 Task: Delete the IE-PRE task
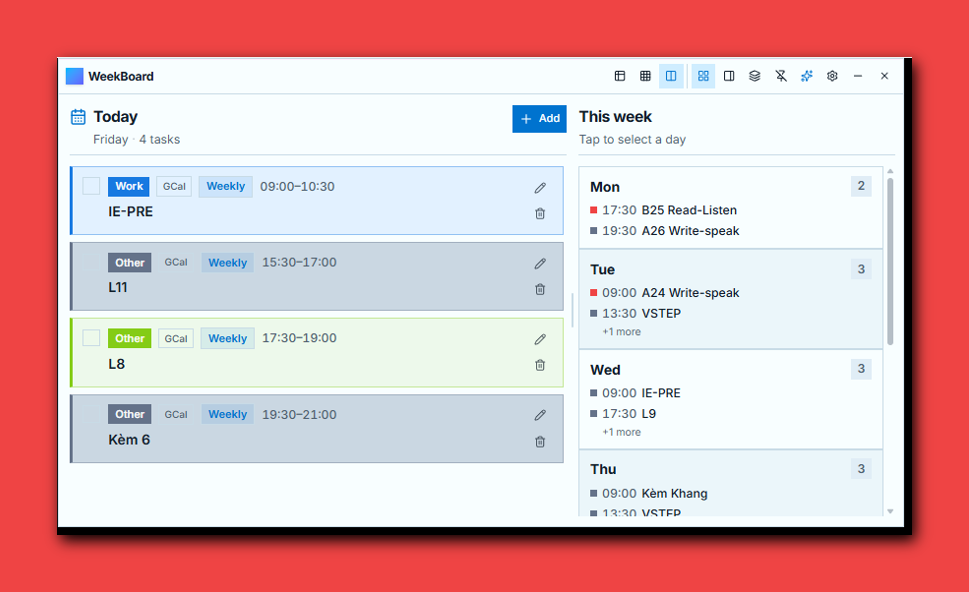tap(540, 213)
